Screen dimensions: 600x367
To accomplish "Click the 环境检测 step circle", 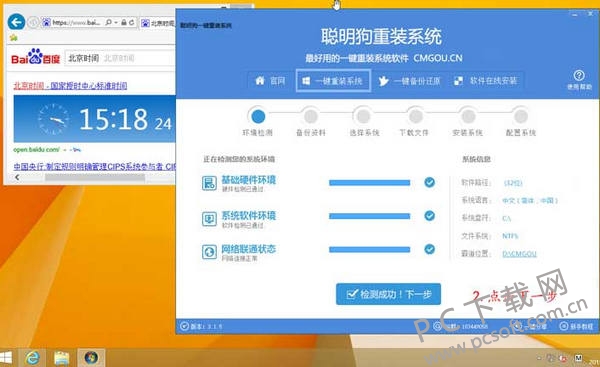I will pos(258,116).
